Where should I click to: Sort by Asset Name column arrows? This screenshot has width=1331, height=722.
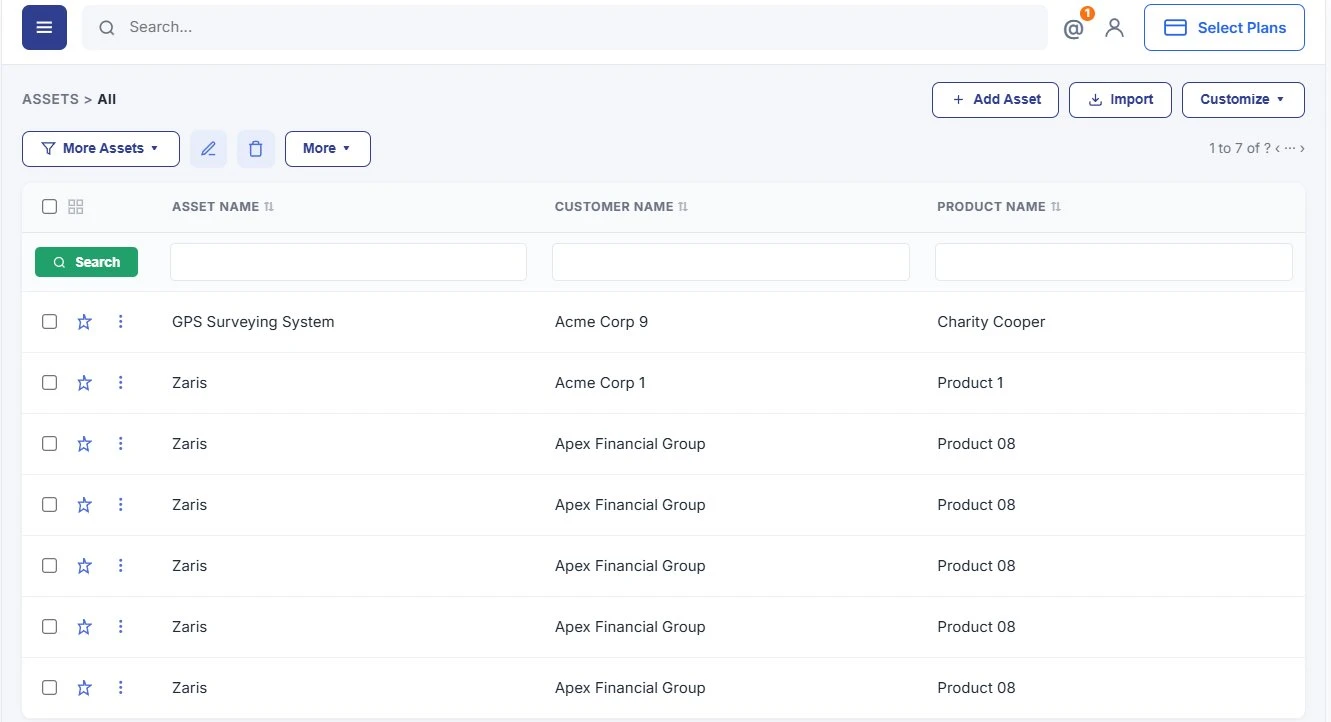269,207
